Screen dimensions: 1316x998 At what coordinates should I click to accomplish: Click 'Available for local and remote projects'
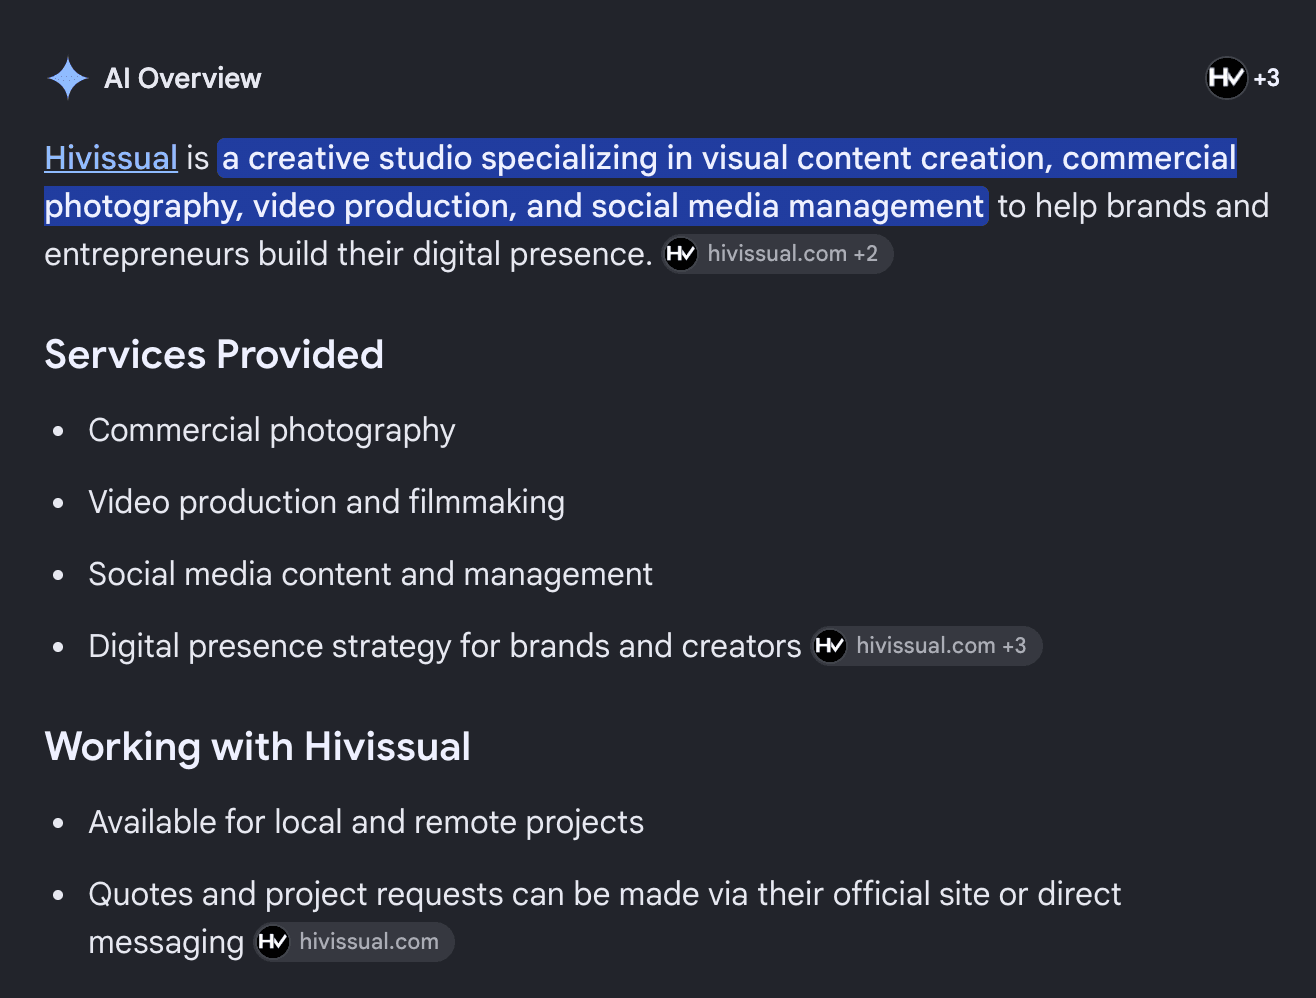point(366,823)
